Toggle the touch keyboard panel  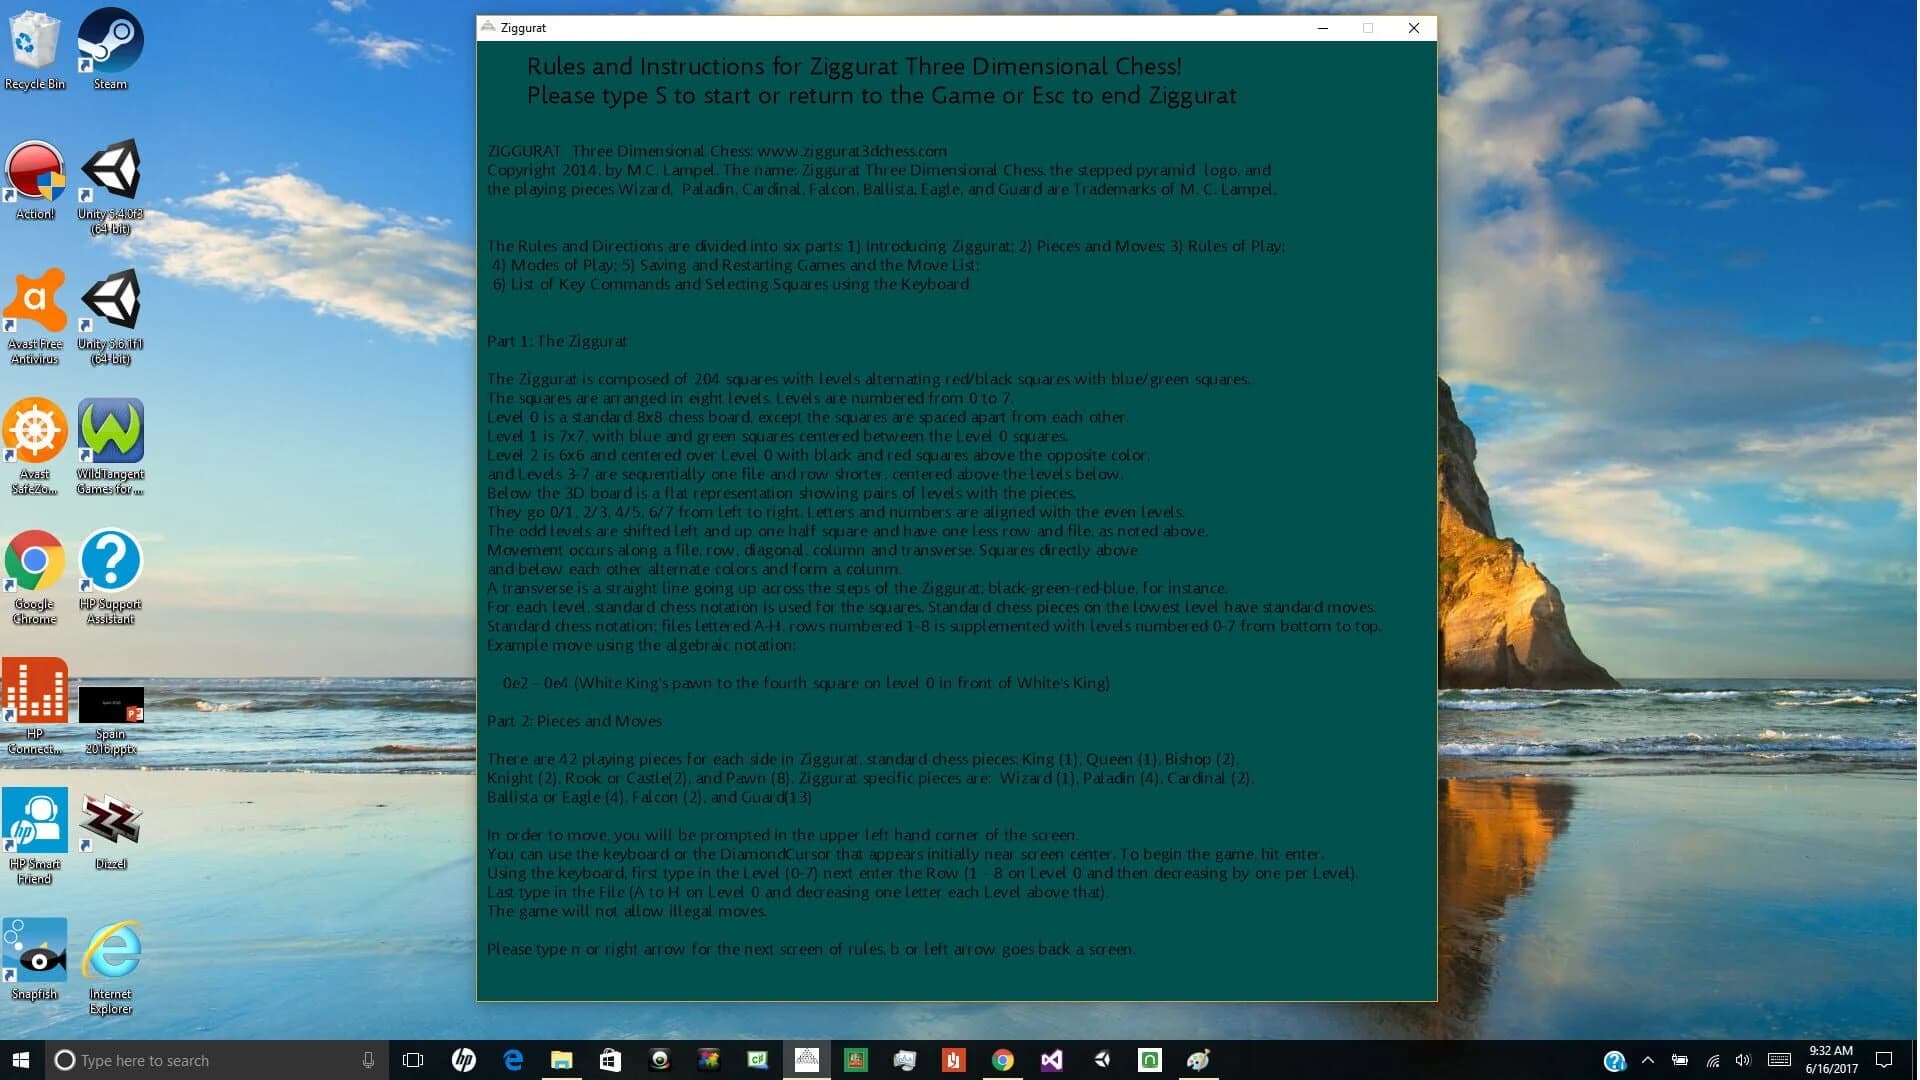click(x=1780, y=1060)
